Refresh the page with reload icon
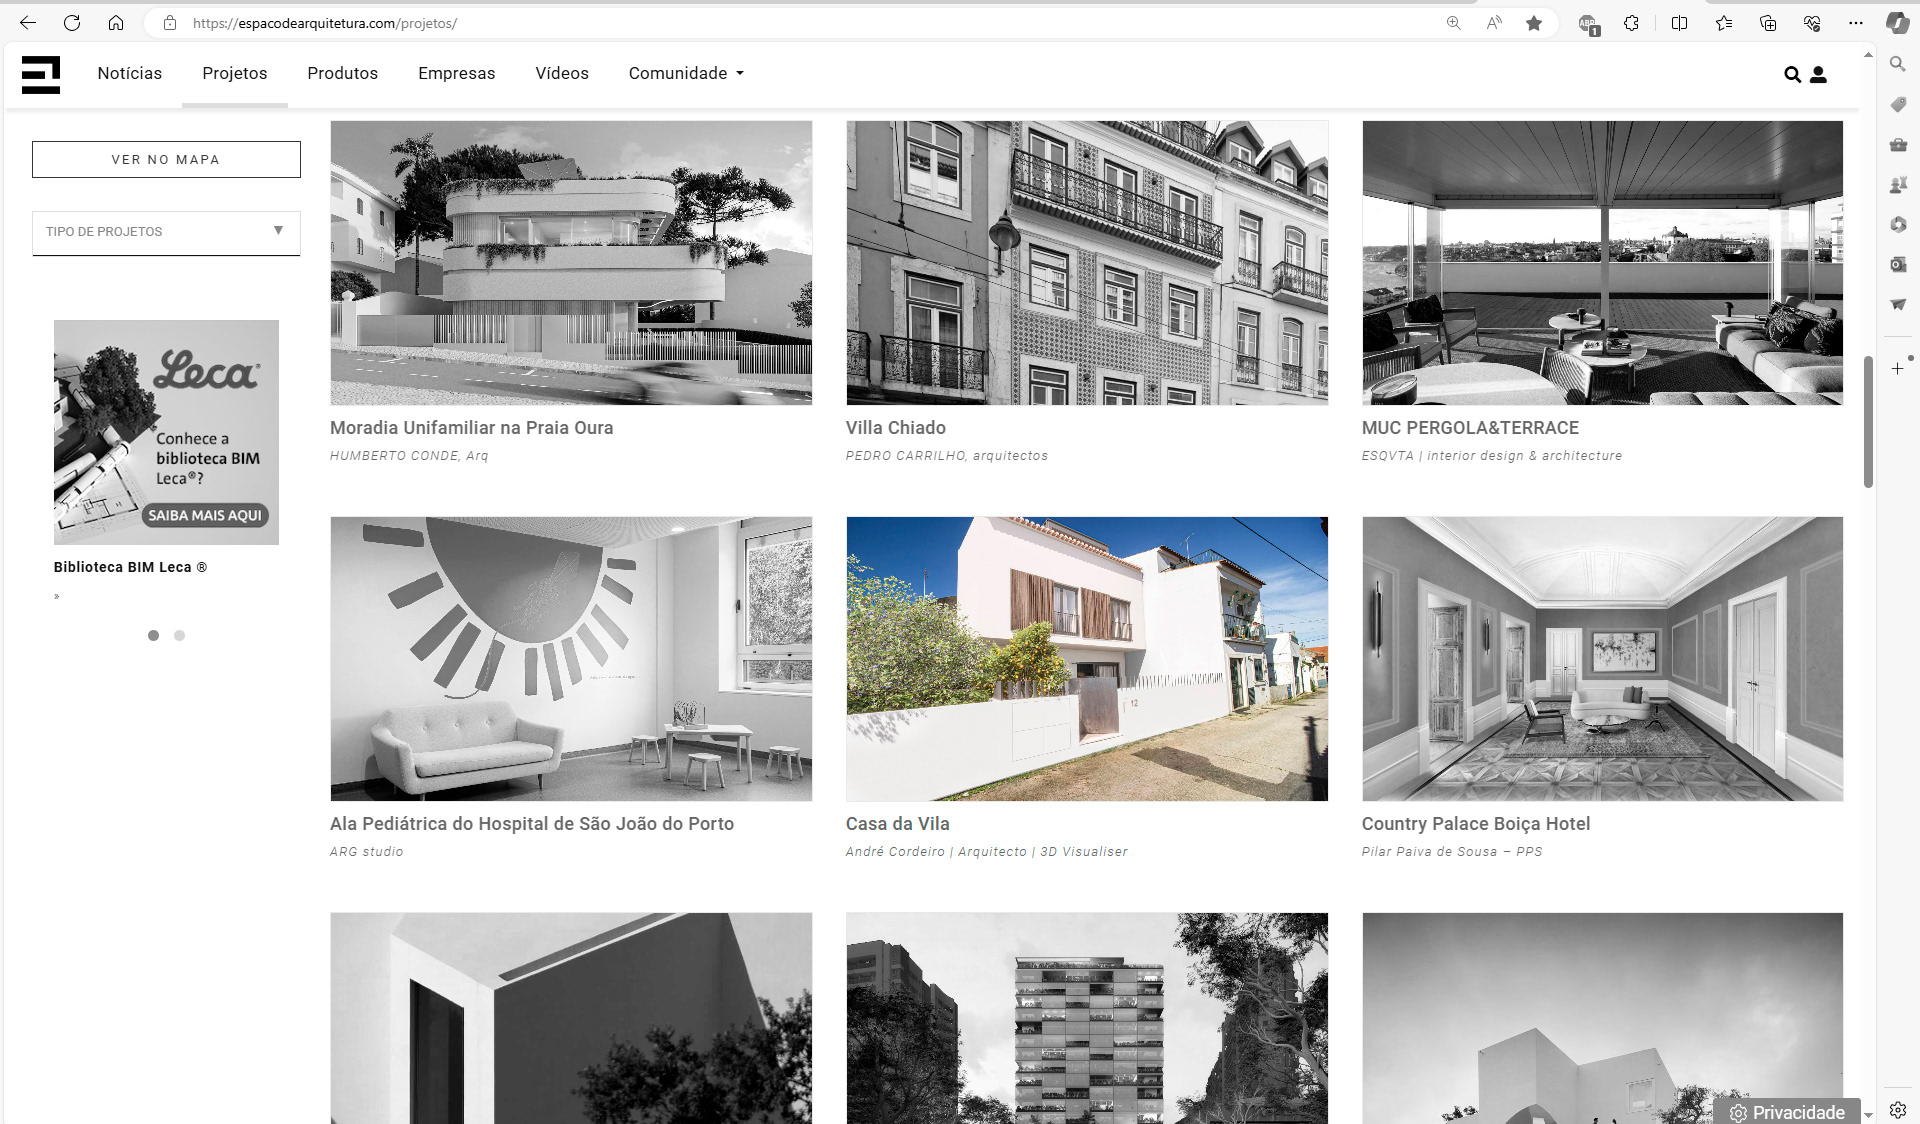The width and height of the screenshot is (1920, 1124). [x=72, y=23]
